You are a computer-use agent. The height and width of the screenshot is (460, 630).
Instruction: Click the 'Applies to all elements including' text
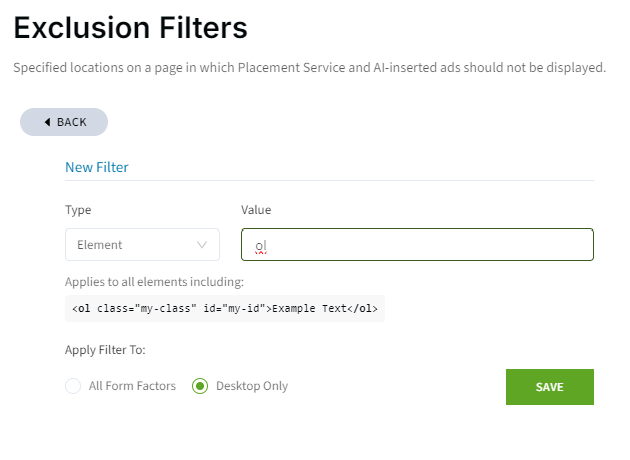tap(154, 282)
